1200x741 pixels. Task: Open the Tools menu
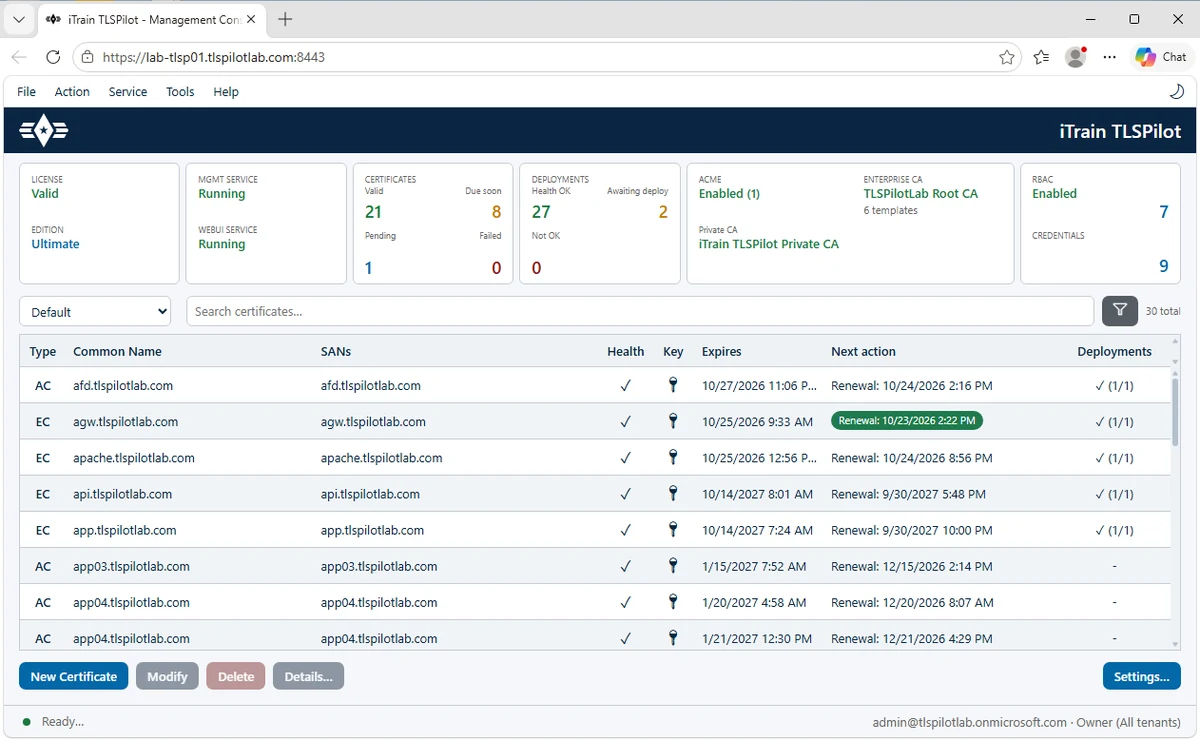[180, 91]
